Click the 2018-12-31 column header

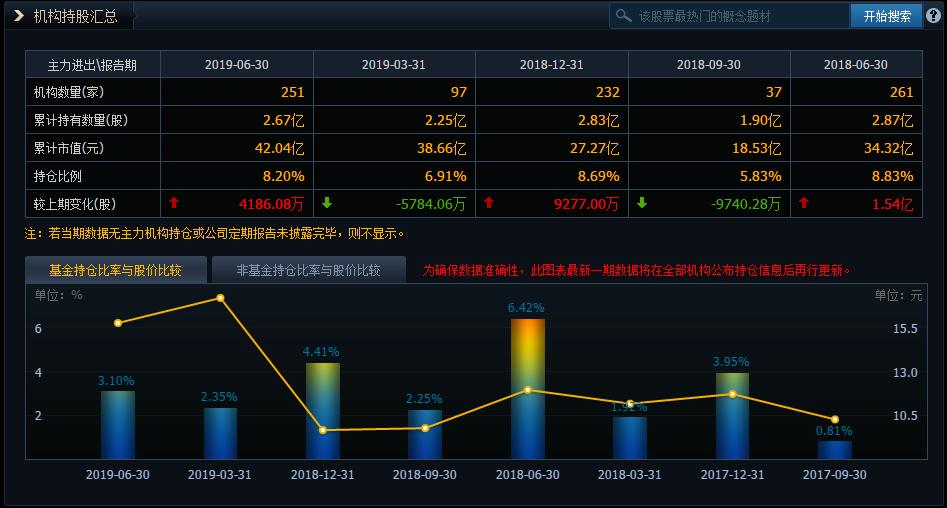pyautogui.click(x=551, y=65)
